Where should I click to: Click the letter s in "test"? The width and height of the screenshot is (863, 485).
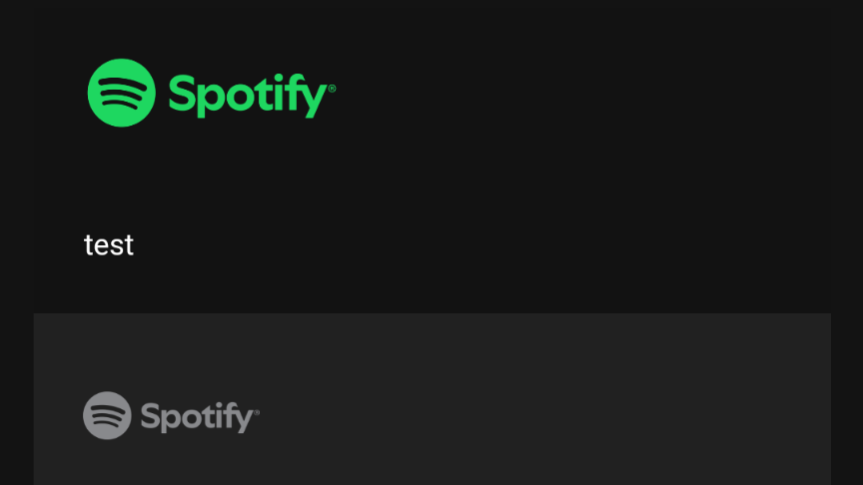117,247
